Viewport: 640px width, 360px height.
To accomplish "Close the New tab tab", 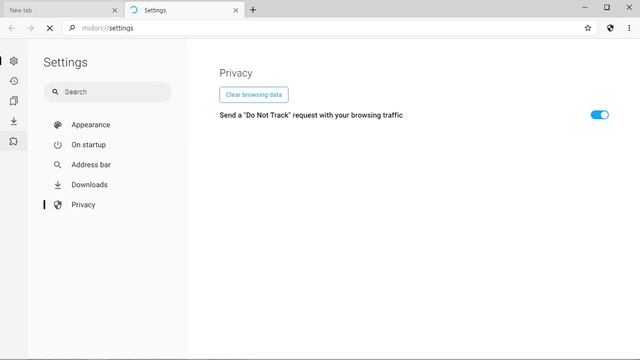I will 115,10.
